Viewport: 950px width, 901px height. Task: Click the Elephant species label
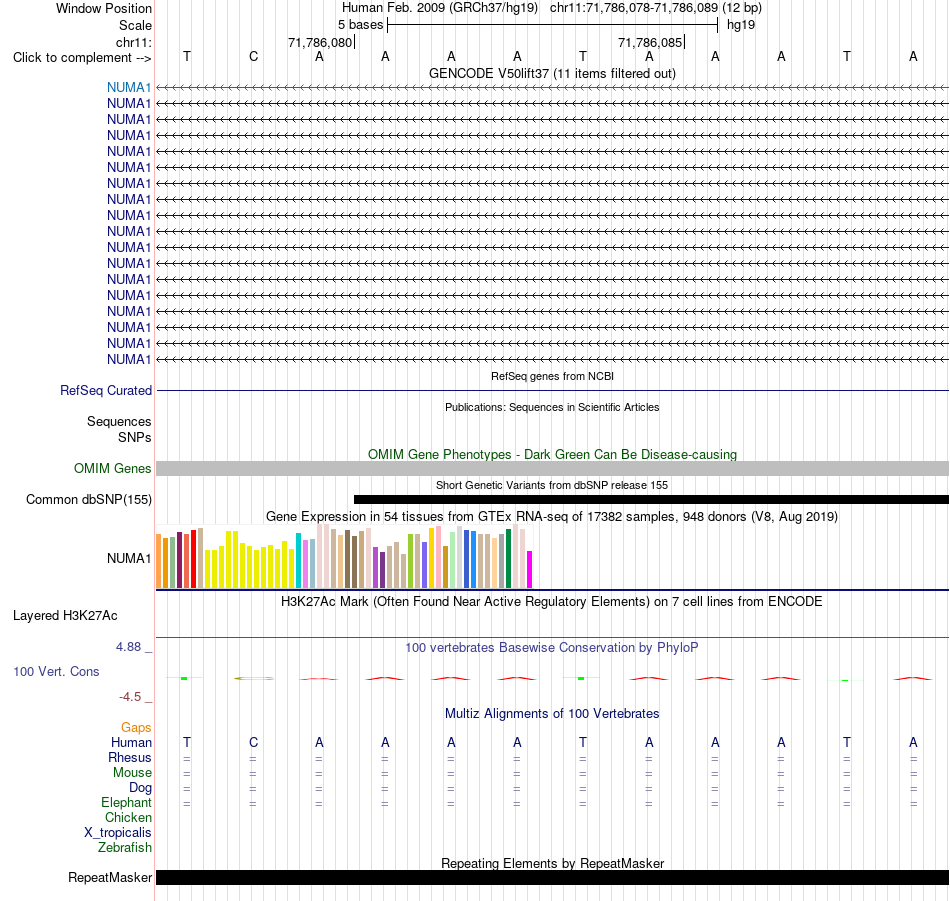[x=126, y=802]
